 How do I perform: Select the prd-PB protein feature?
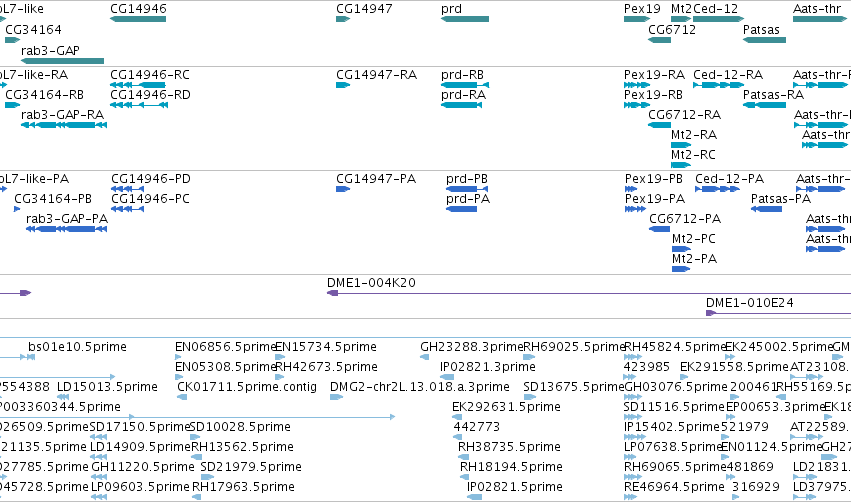(x=467, y=189)
